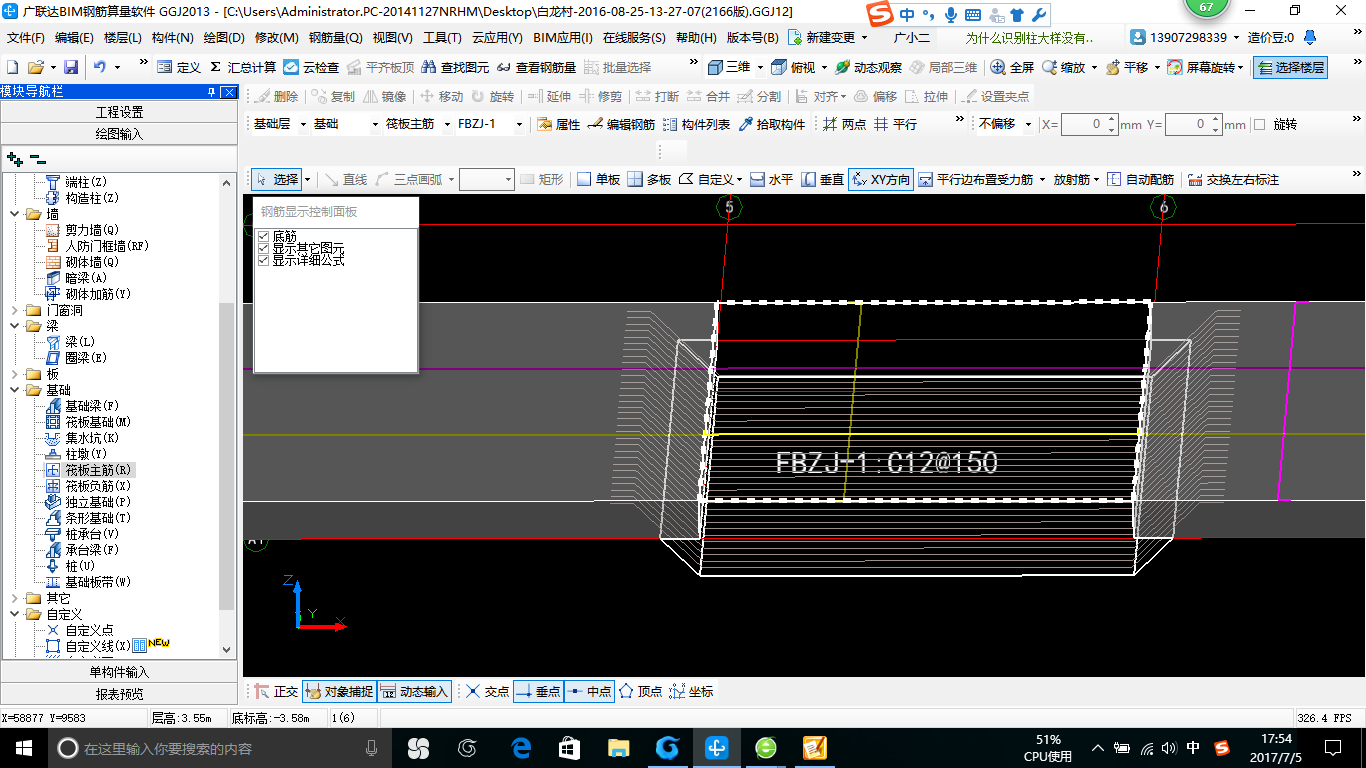Toggle 中点 midpoint snap
The image size is (1366, 768).
tap(589, 691)
